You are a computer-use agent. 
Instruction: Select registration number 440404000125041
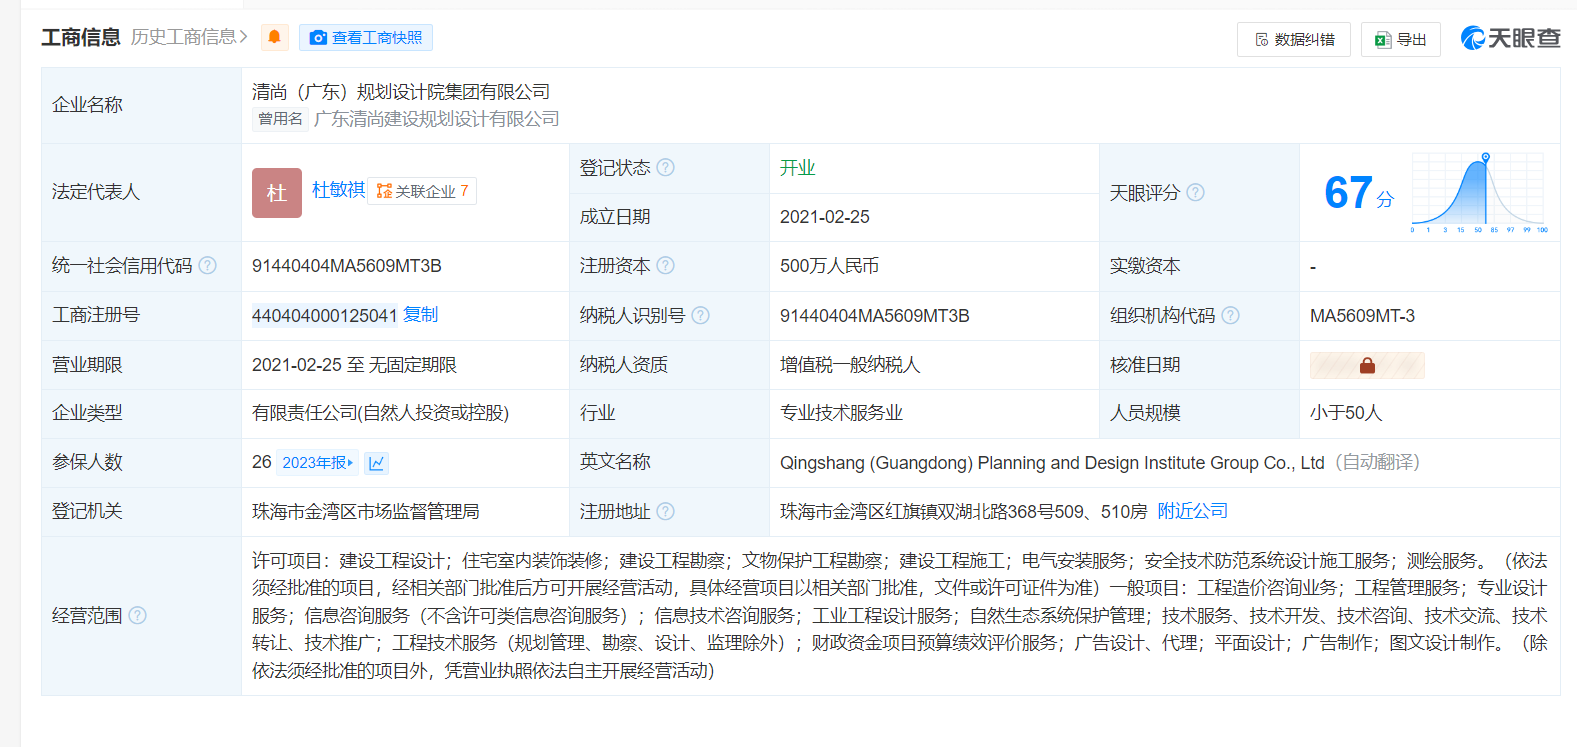point(325,316)
